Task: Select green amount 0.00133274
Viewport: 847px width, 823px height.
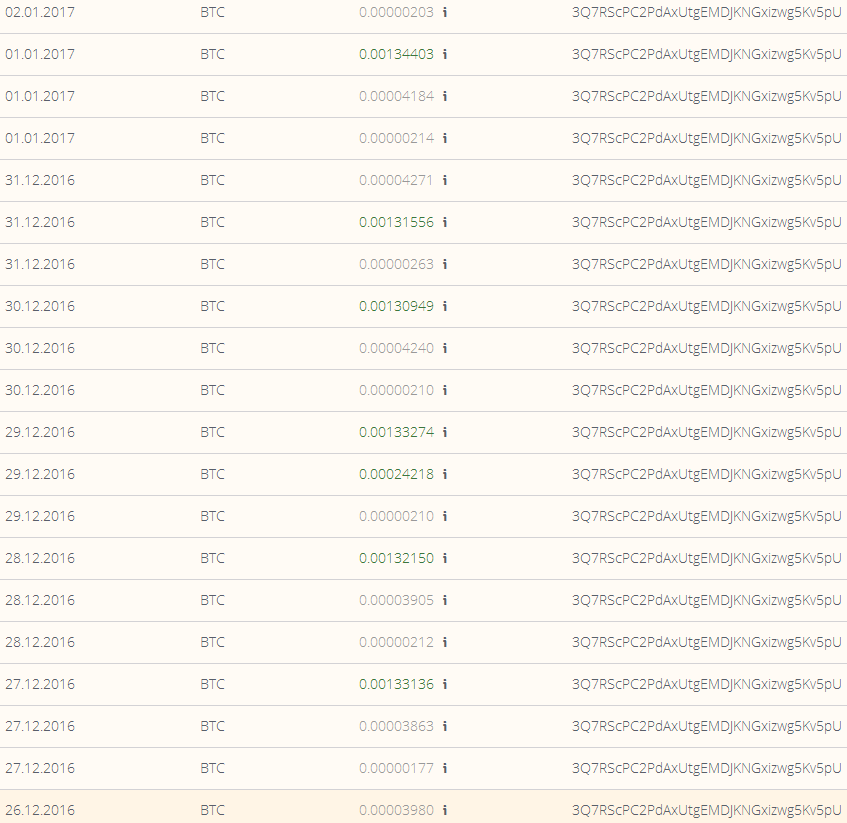Action: (x=396, y=432)
